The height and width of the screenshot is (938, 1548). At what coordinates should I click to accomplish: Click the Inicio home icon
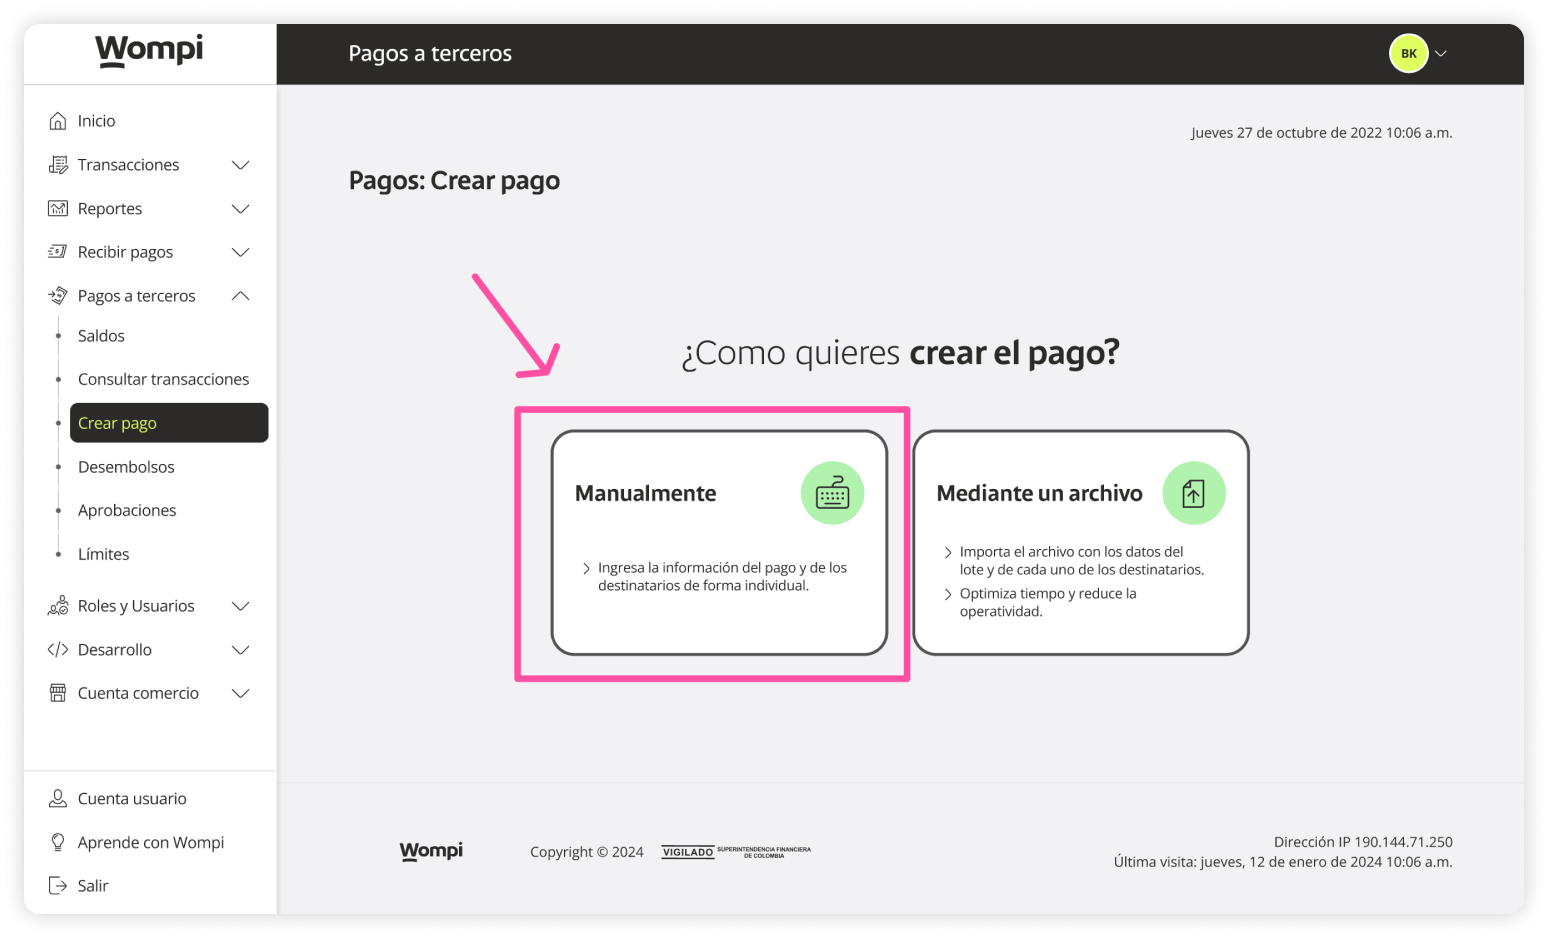tap(58, 121)
